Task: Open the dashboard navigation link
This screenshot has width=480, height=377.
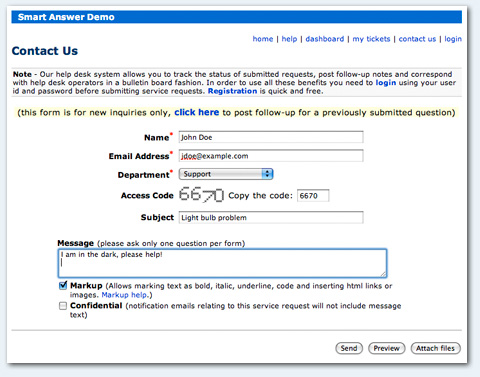Action: click(x=325, y=39)
